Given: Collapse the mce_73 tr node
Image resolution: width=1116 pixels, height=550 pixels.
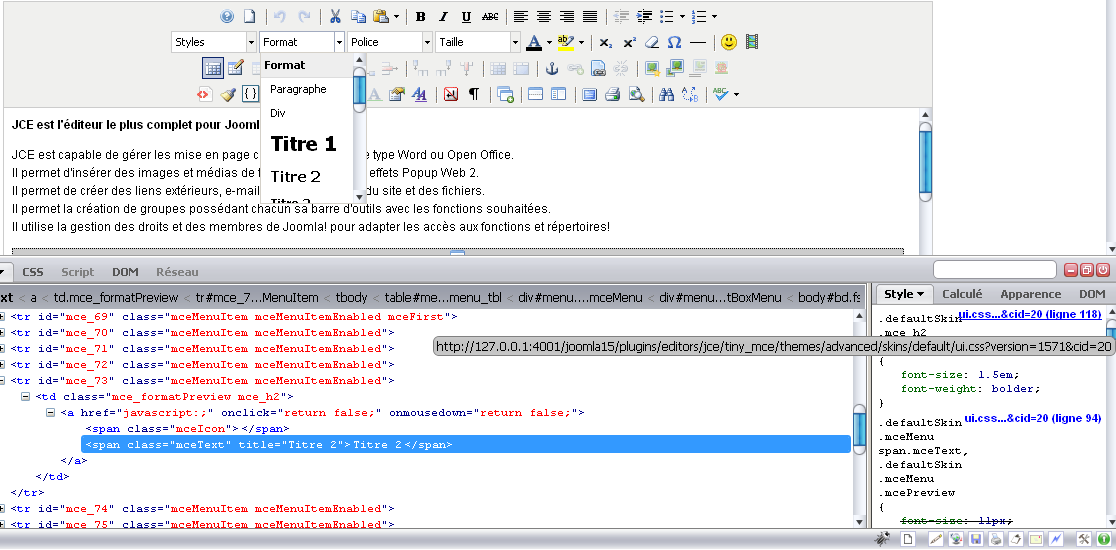Looking at the screenshot, I should click(4, 381).
